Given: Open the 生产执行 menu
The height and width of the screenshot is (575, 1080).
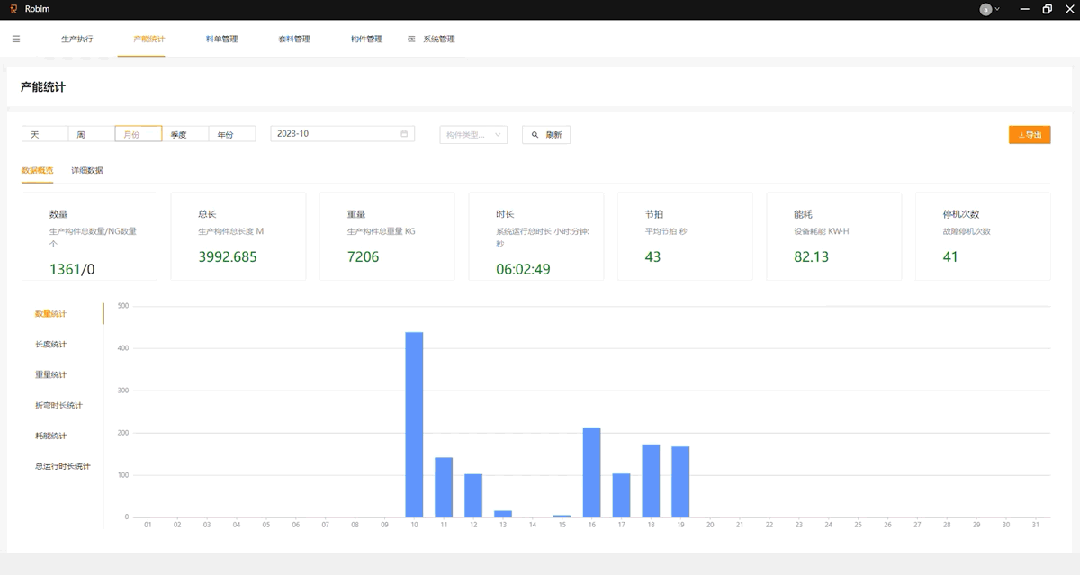Looking at the screenshot, I should click(x=77, y=39).
